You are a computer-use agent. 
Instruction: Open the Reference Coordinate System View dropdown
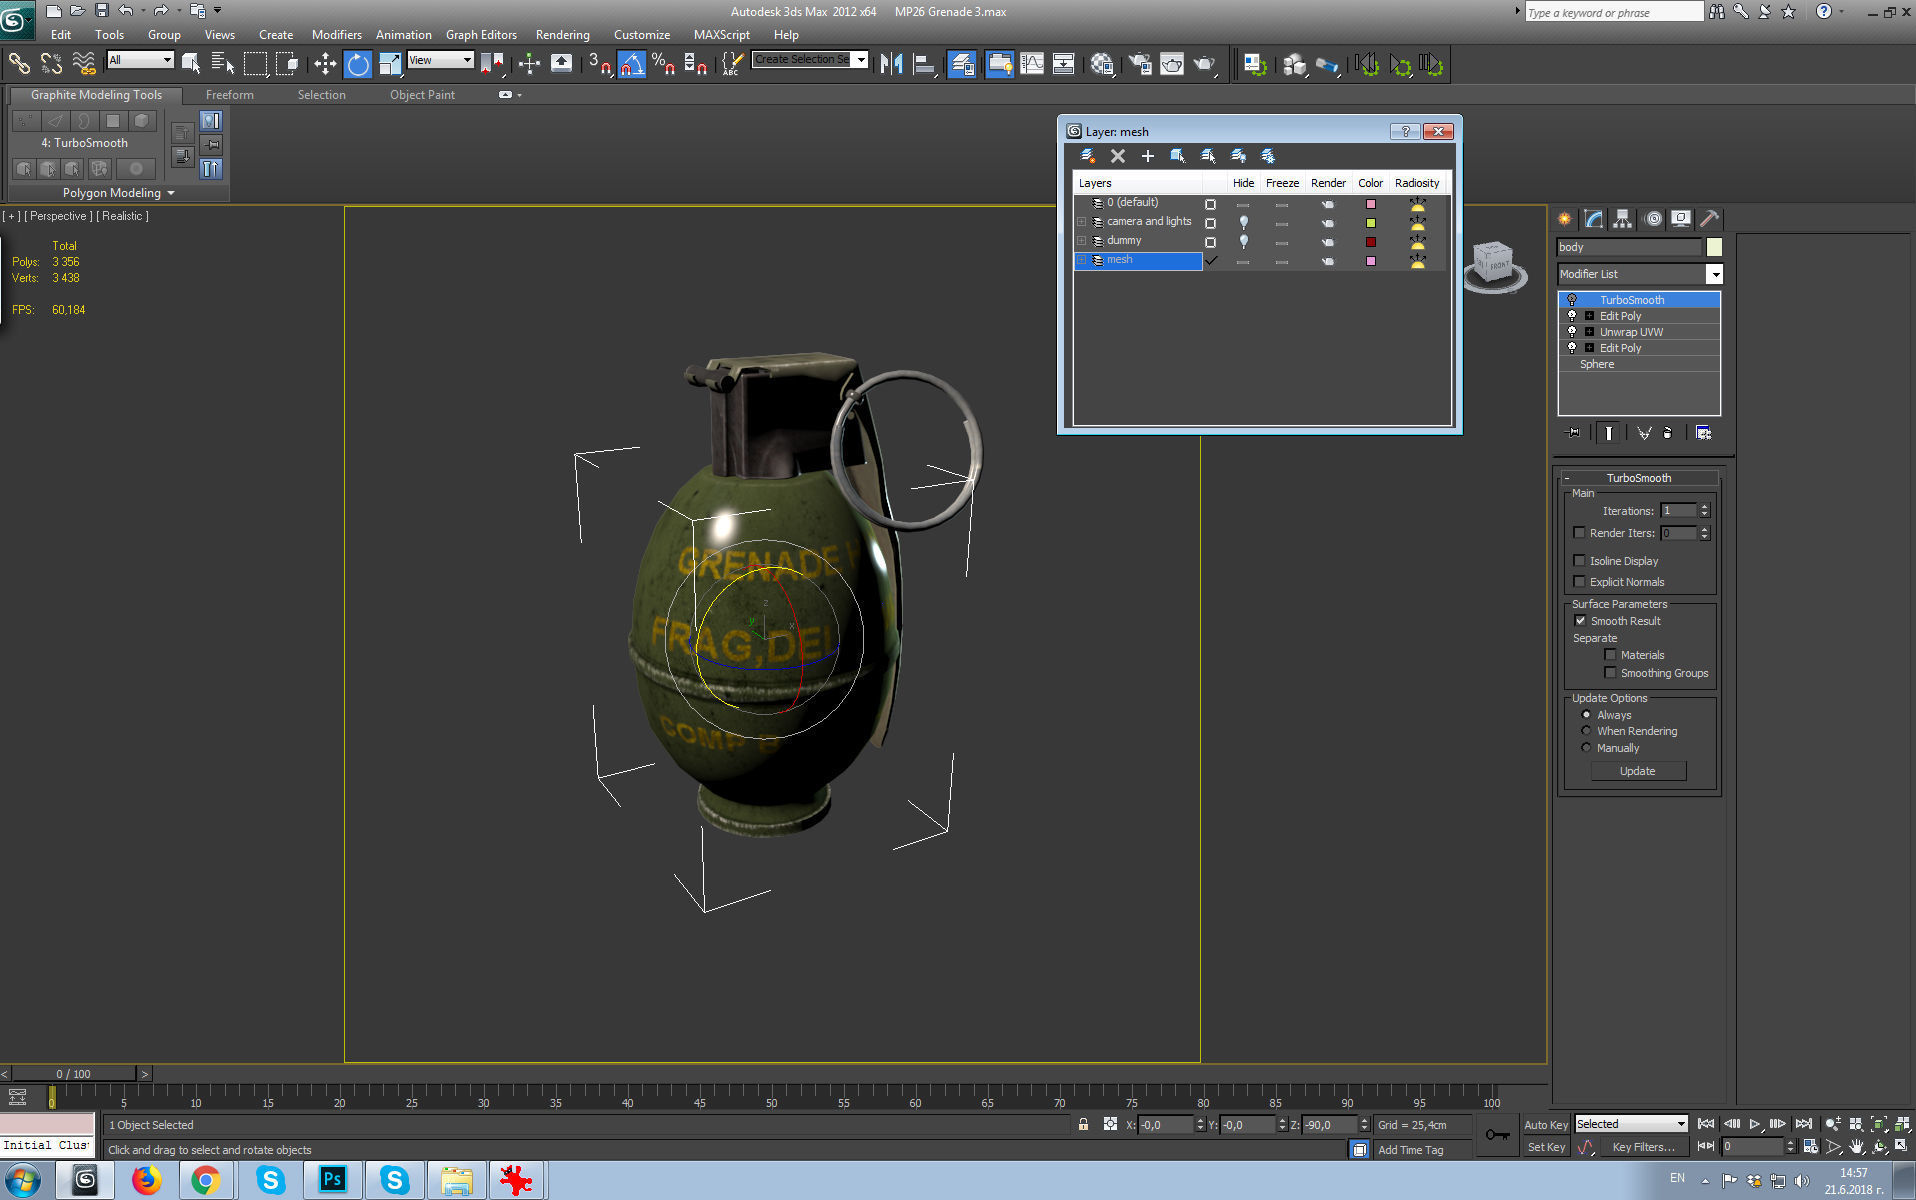point(469,60)
